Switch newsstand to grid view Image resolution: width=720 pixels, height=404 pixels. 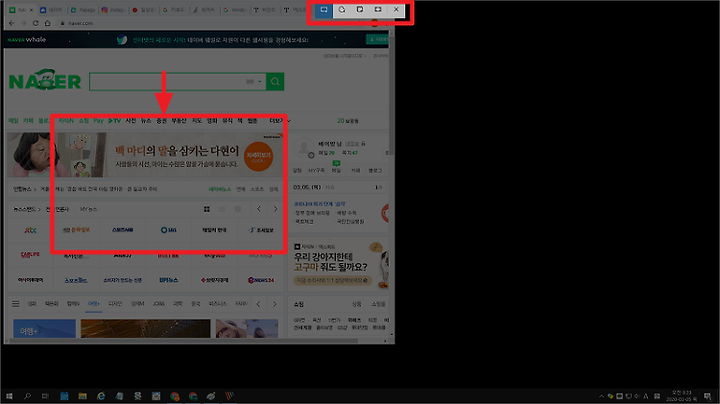[207, 209]
